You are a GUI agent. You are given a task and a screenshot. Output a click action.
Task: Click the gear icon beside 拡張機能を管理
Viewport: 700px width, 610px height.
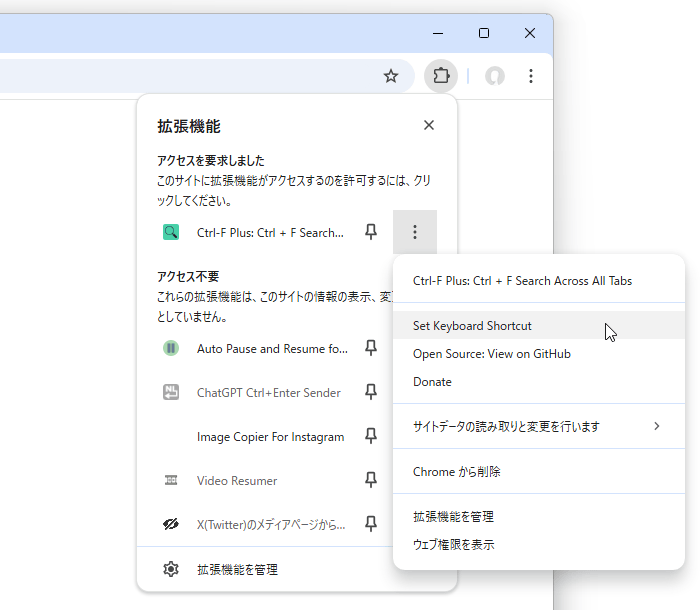coord(171,569)
